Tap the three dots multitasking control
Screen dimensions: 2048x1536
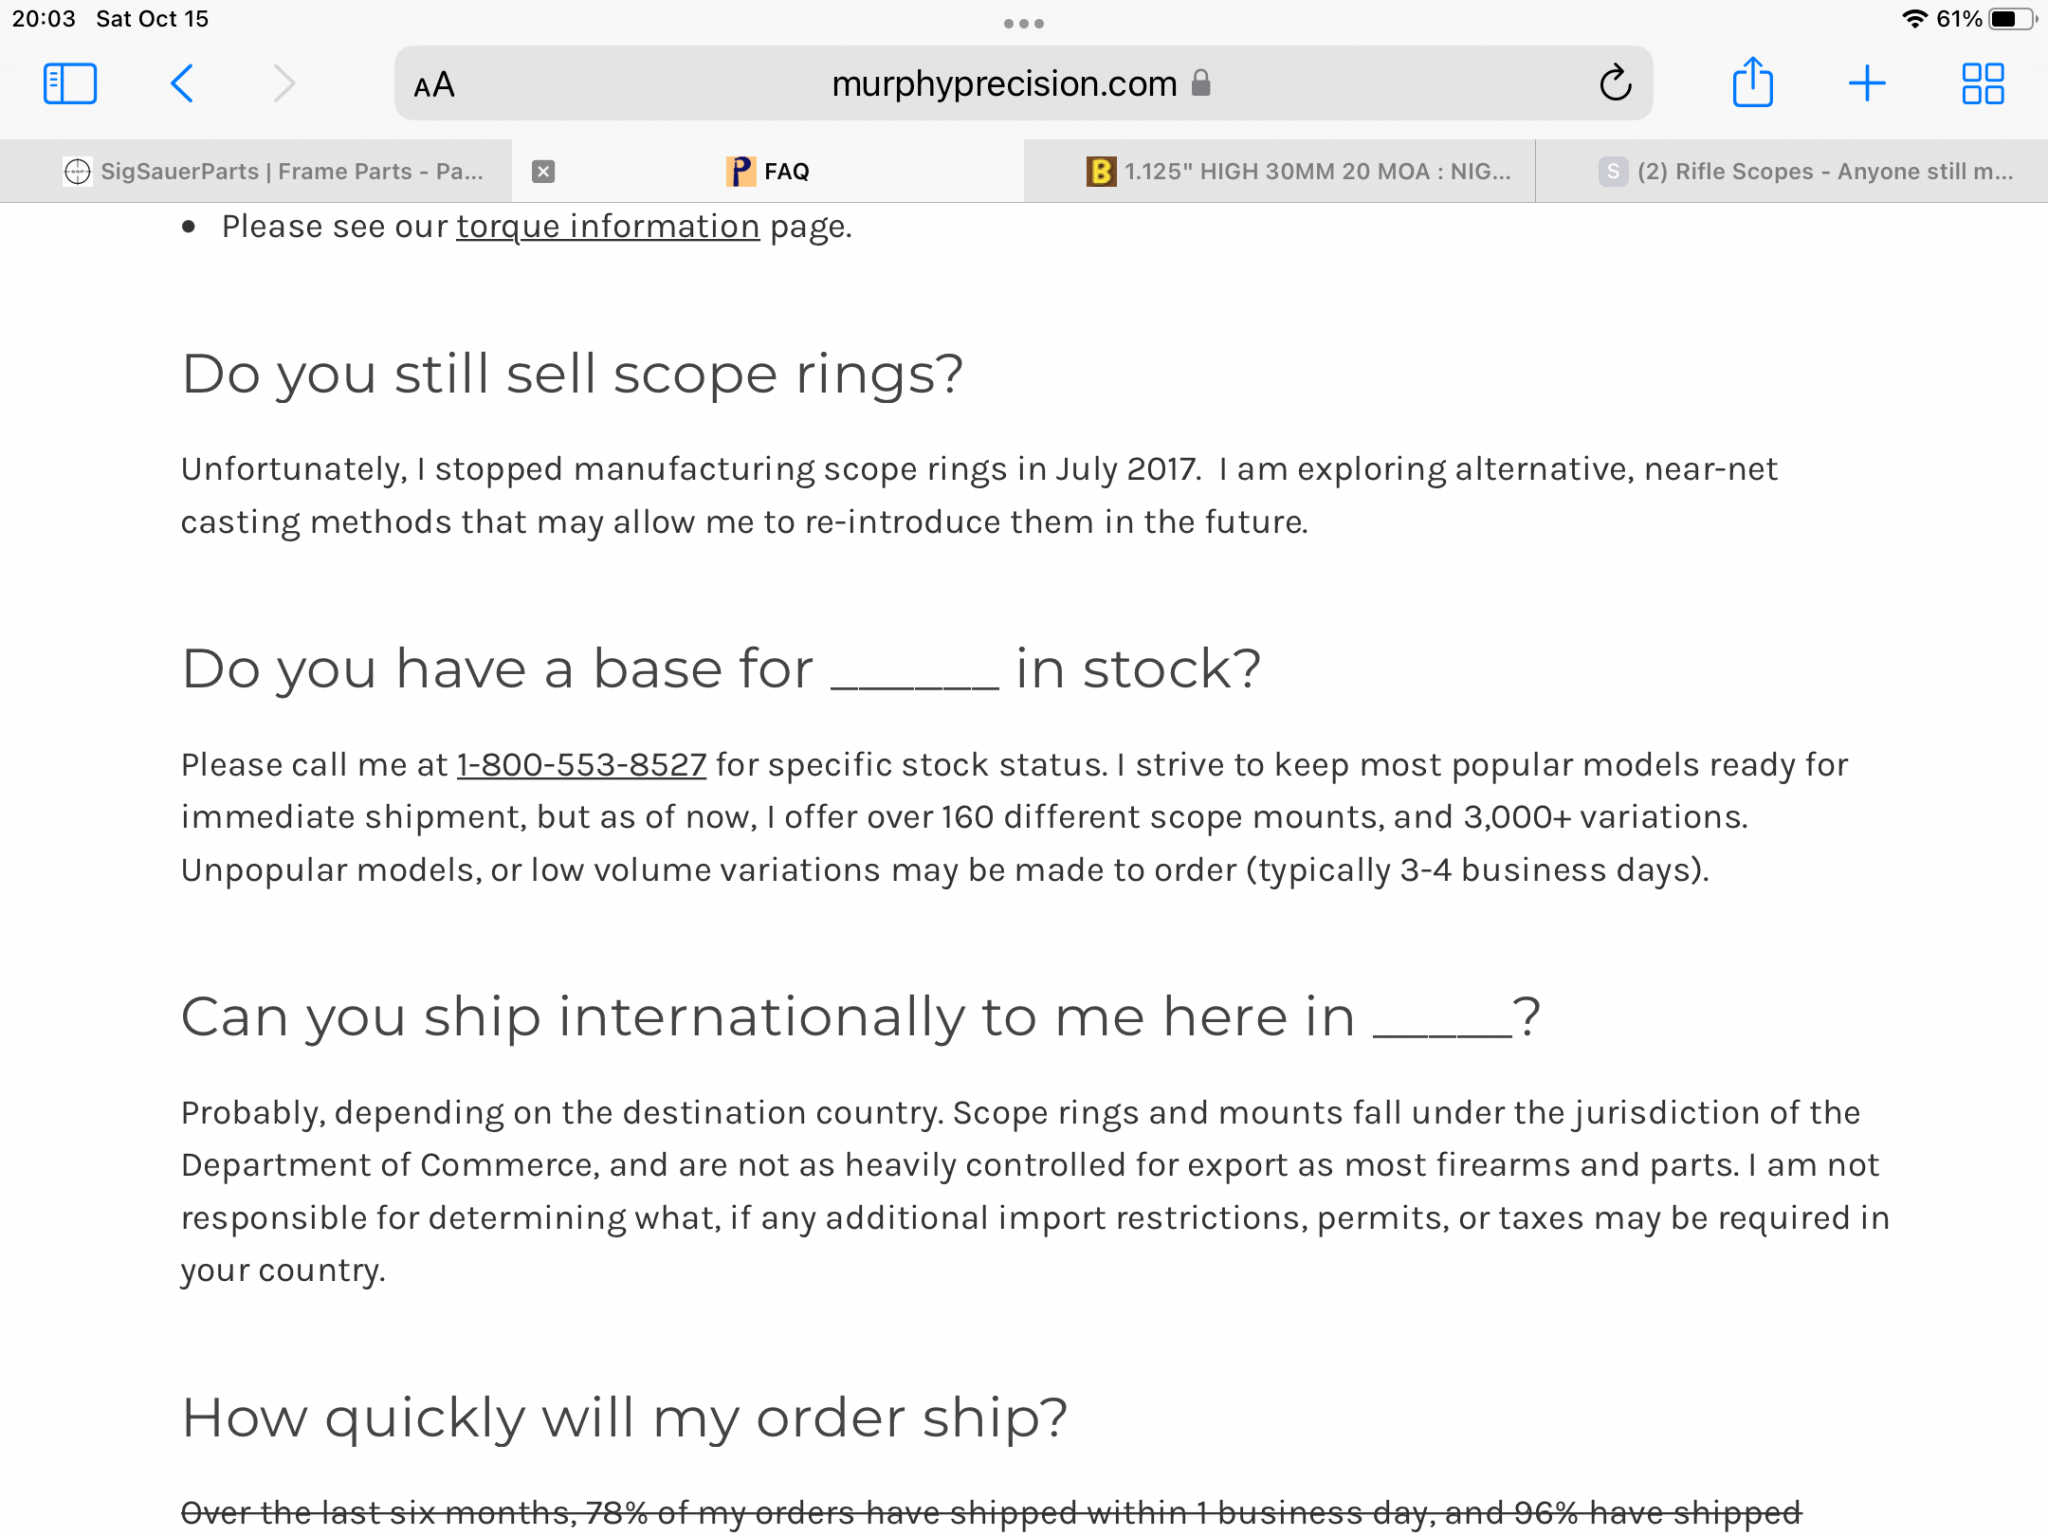[x=1024, y=23]
